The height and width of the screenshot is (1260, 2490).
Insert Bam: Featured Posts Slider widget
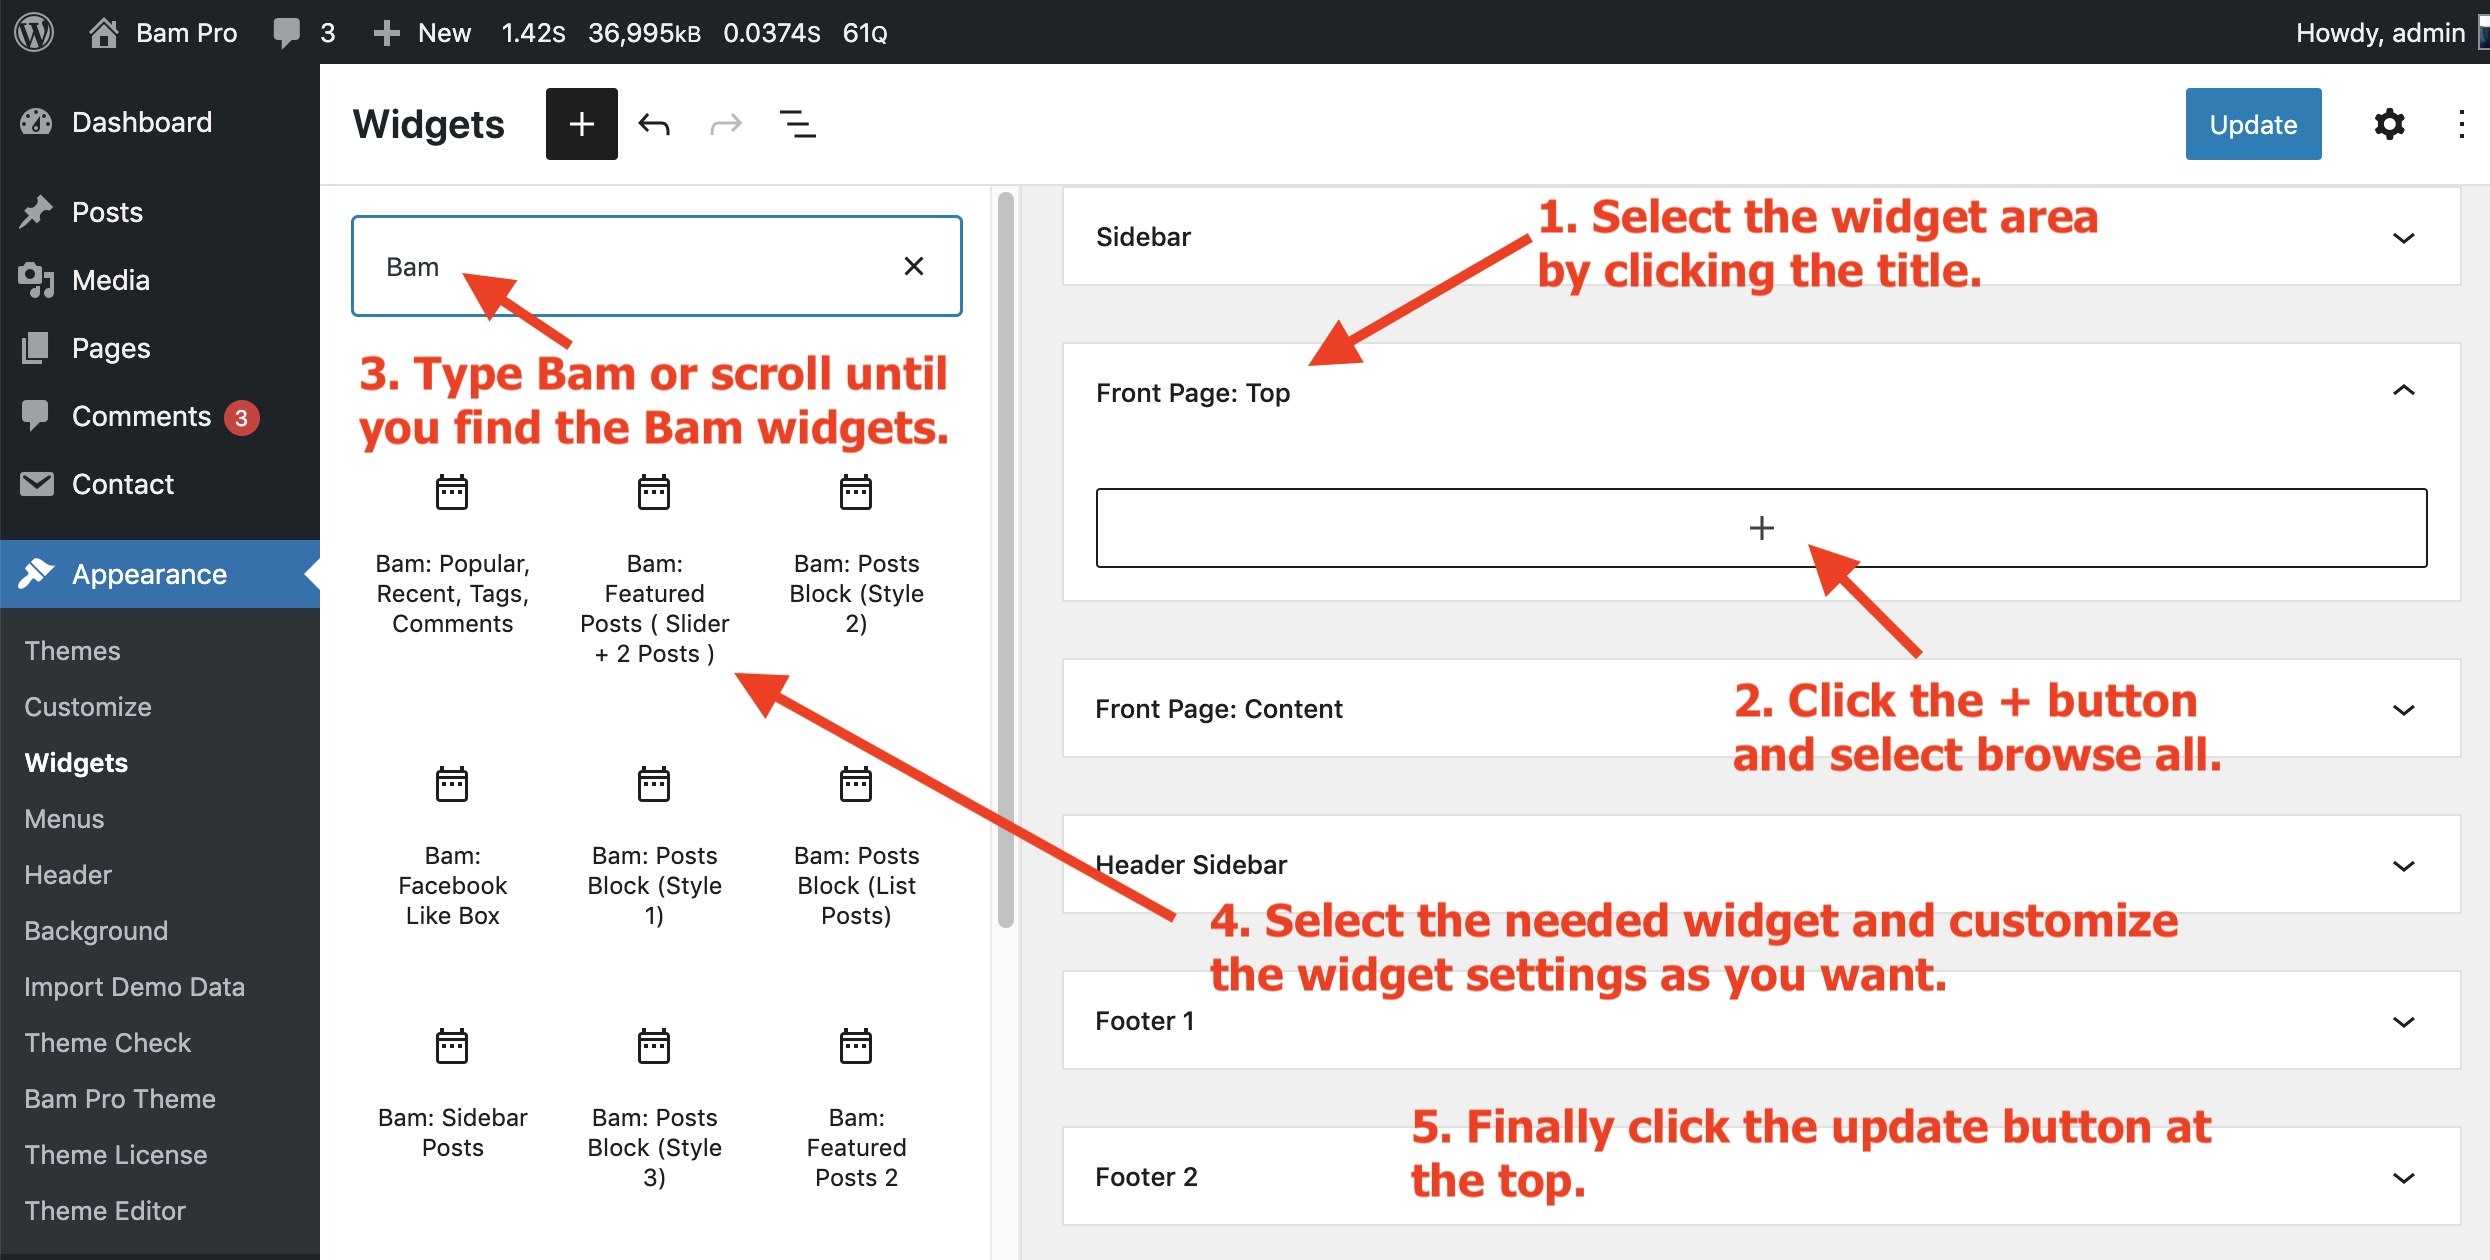click(x=654, y=570)
